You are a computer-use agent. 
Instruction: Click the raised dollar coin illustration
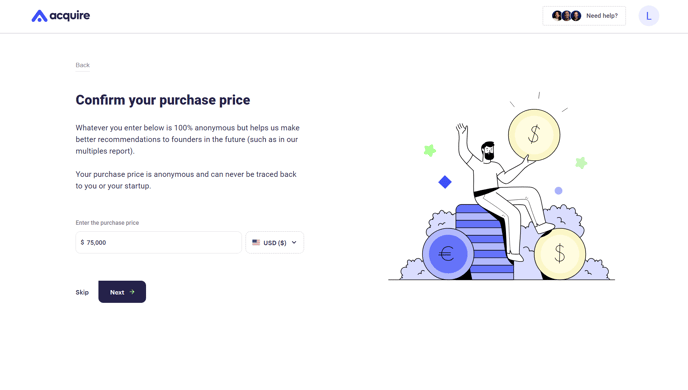[x=534, y=134]
